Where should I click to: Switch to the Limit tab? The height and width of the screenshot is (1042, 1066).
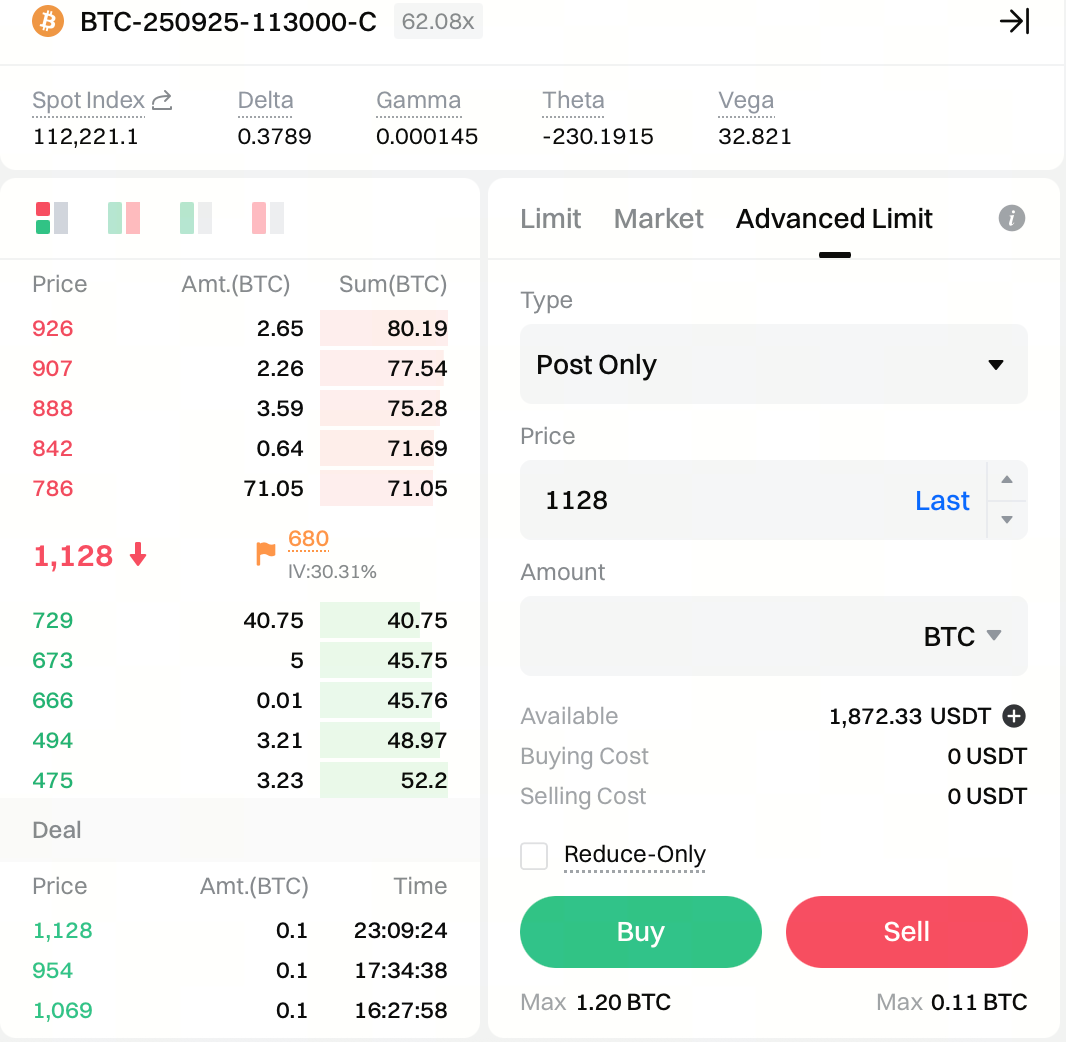click(550, 219)
